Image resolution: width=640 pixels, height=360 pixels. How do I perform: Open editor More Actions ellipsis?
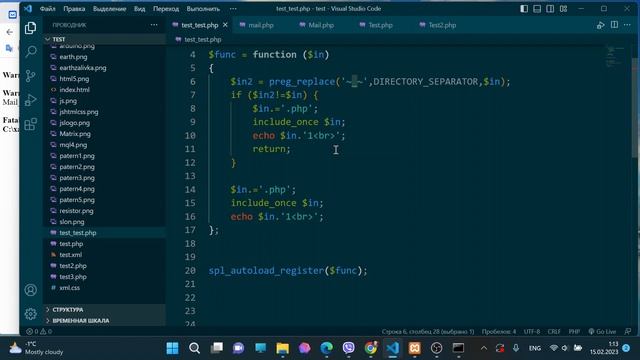point(627,25)
